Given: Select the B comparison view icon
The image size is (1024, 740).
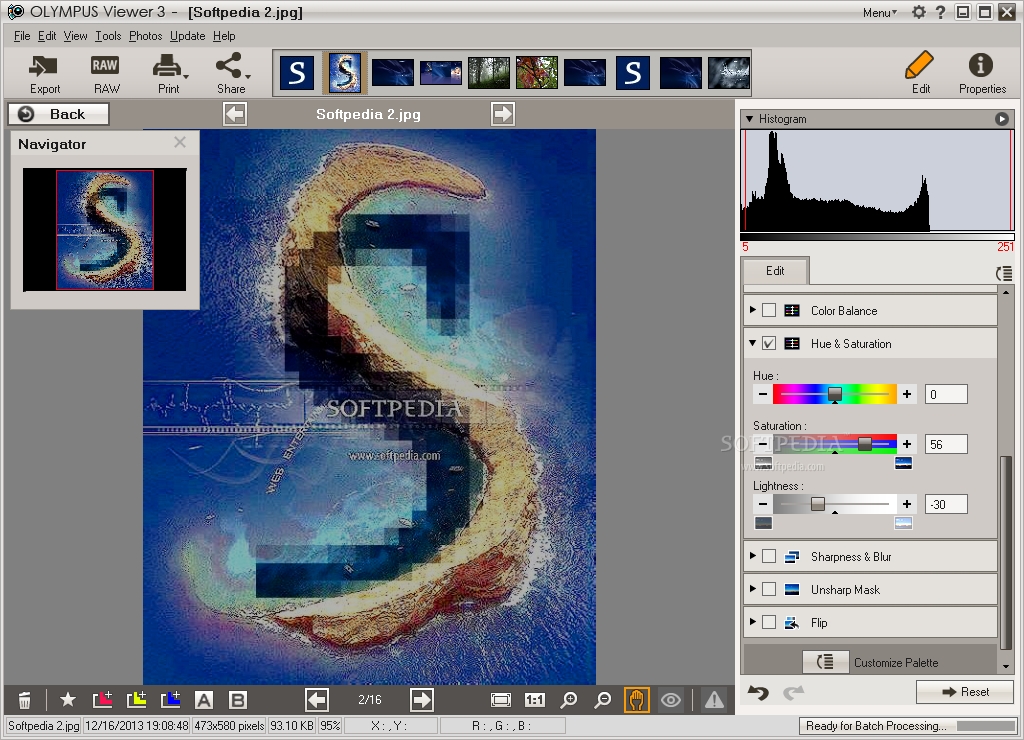Looking at the screenshot, I should click(238, 700).
